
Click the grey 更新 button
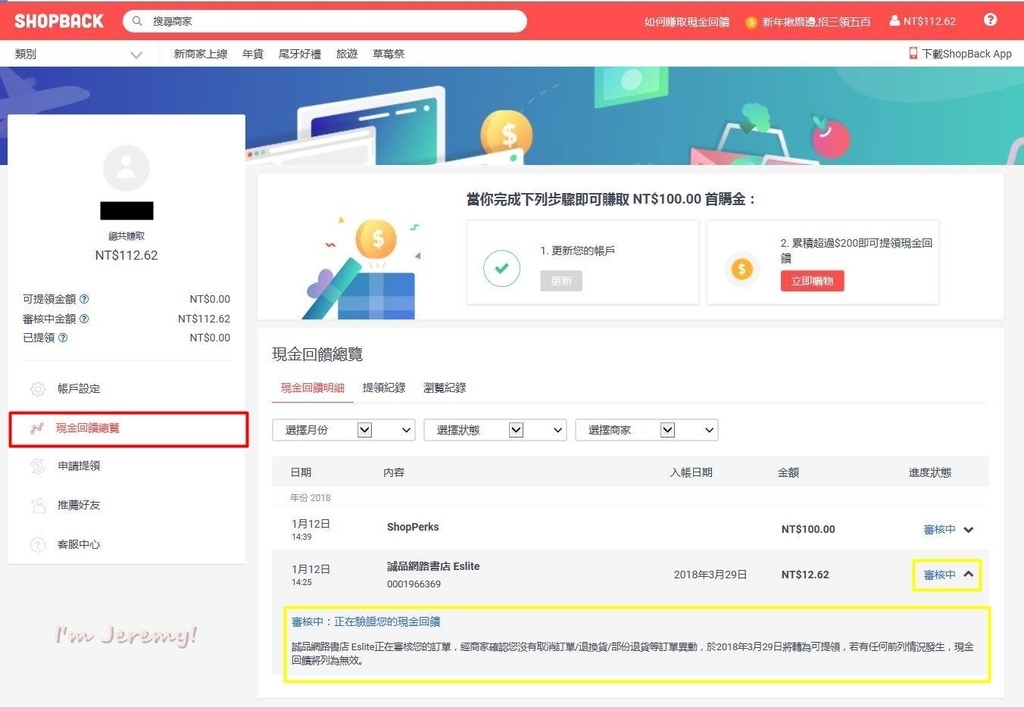point(561,281)
